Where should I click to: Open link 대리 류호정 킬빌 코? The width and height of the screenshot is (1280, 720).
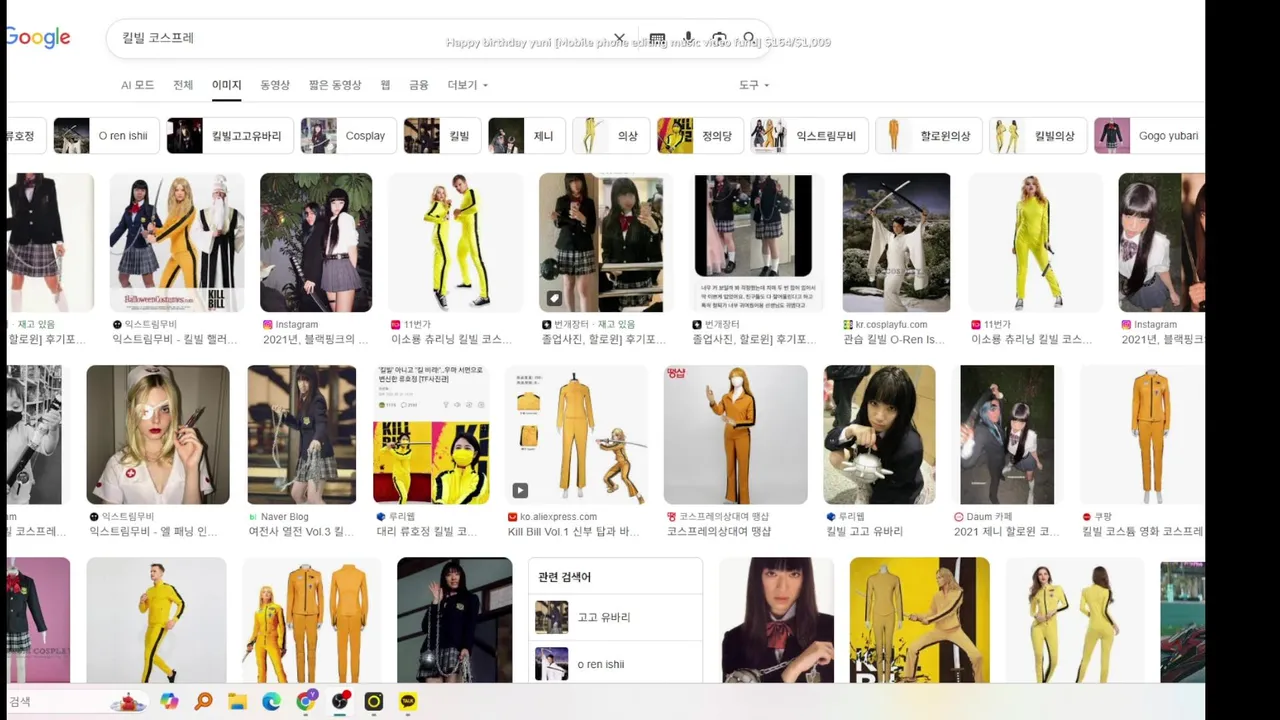(427, 532)
